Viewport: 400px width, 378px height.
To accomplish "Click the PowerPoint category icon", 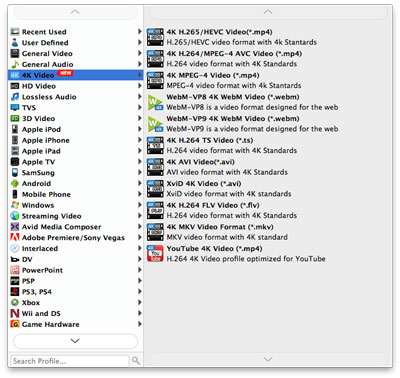I will click(x=15, y=270).
